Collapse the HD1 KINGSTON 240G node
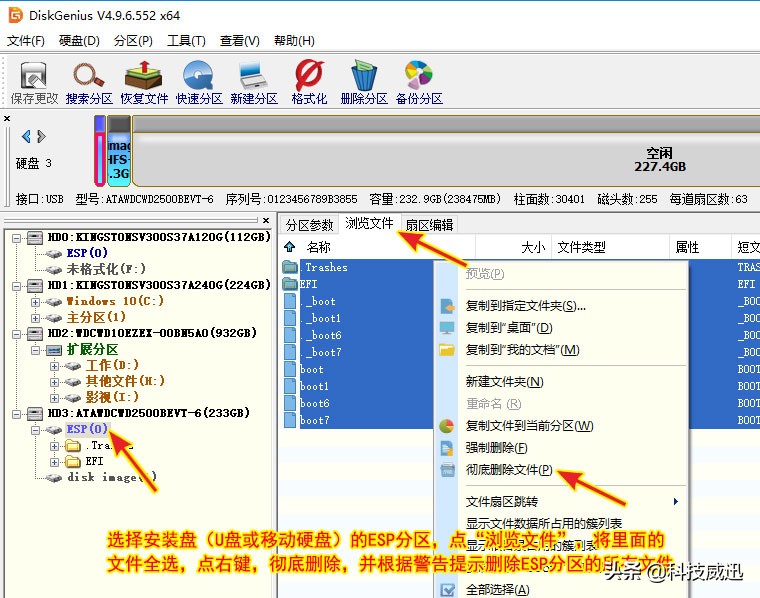The height and width of the screenshot is (598, 760). 16,286
